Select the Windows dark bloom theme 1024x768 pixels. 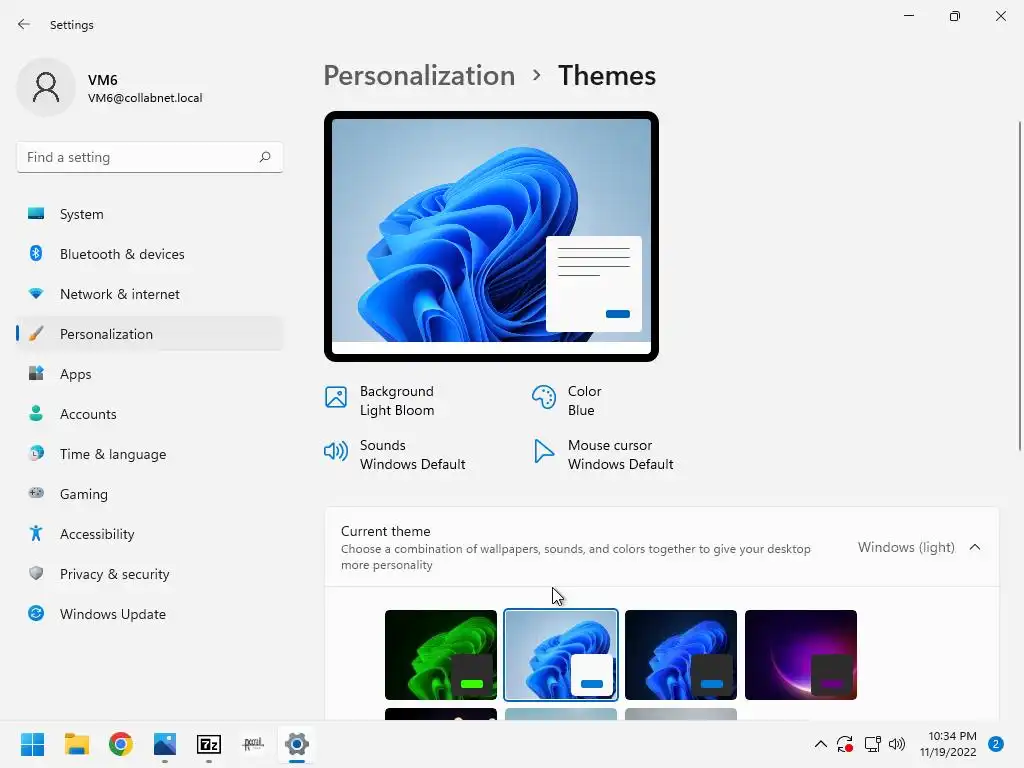click(x=680, y=655)
